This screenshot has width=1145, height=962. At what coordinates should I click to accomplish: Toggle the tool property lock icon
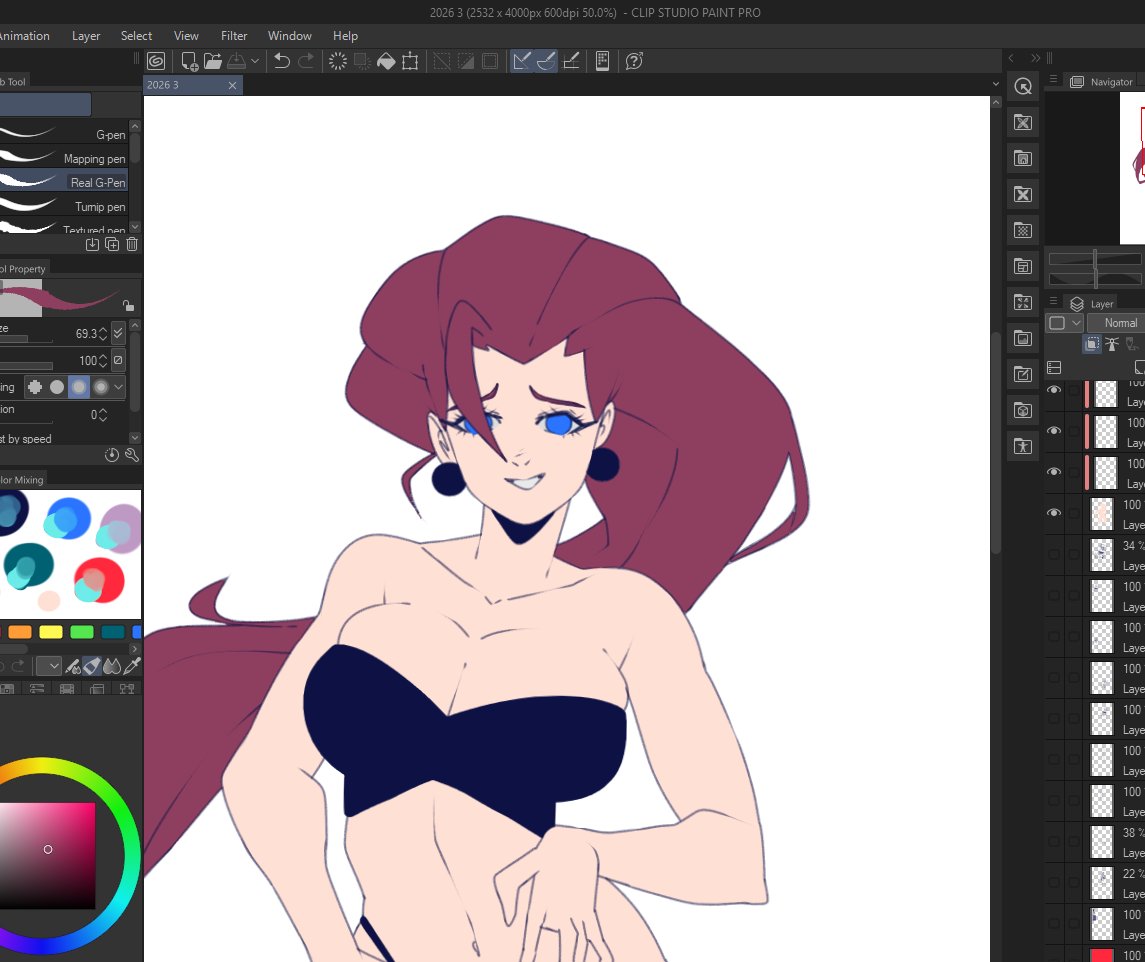pos(128,305)
